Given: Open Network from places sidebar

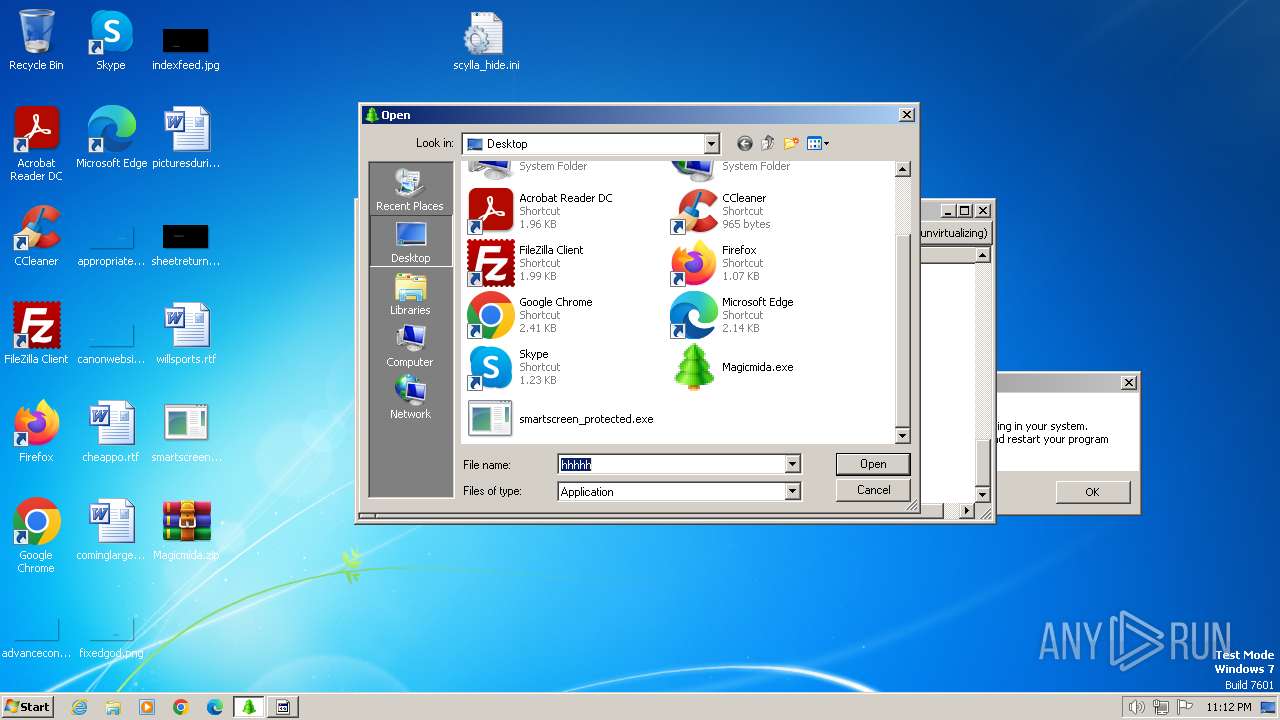Looking at the screenshot, I should click(x=410, y=398).
